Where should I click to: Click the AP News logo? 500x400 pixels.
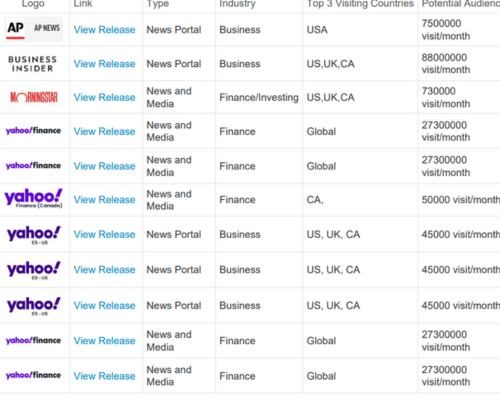(x=33, y=29)
